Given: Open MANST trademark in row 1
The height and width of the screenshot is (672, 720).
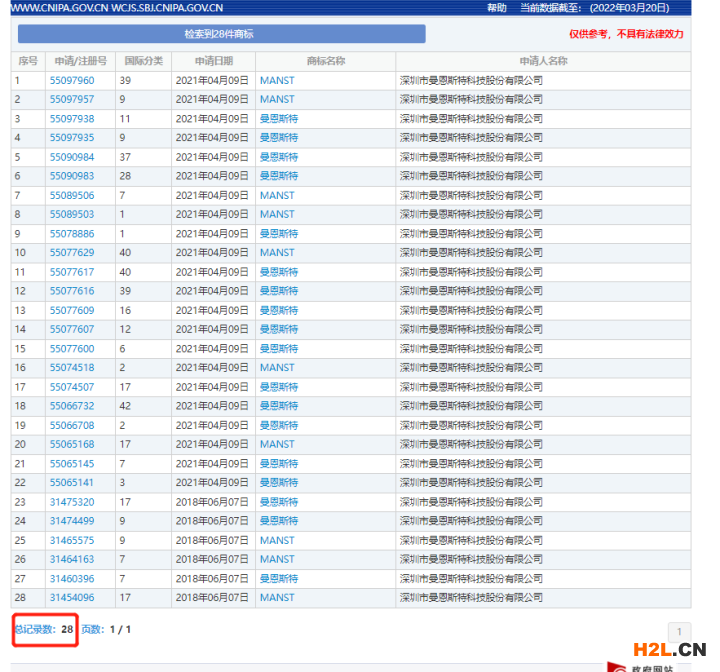Looking at the screenshot, I should [x=277, y=80].
